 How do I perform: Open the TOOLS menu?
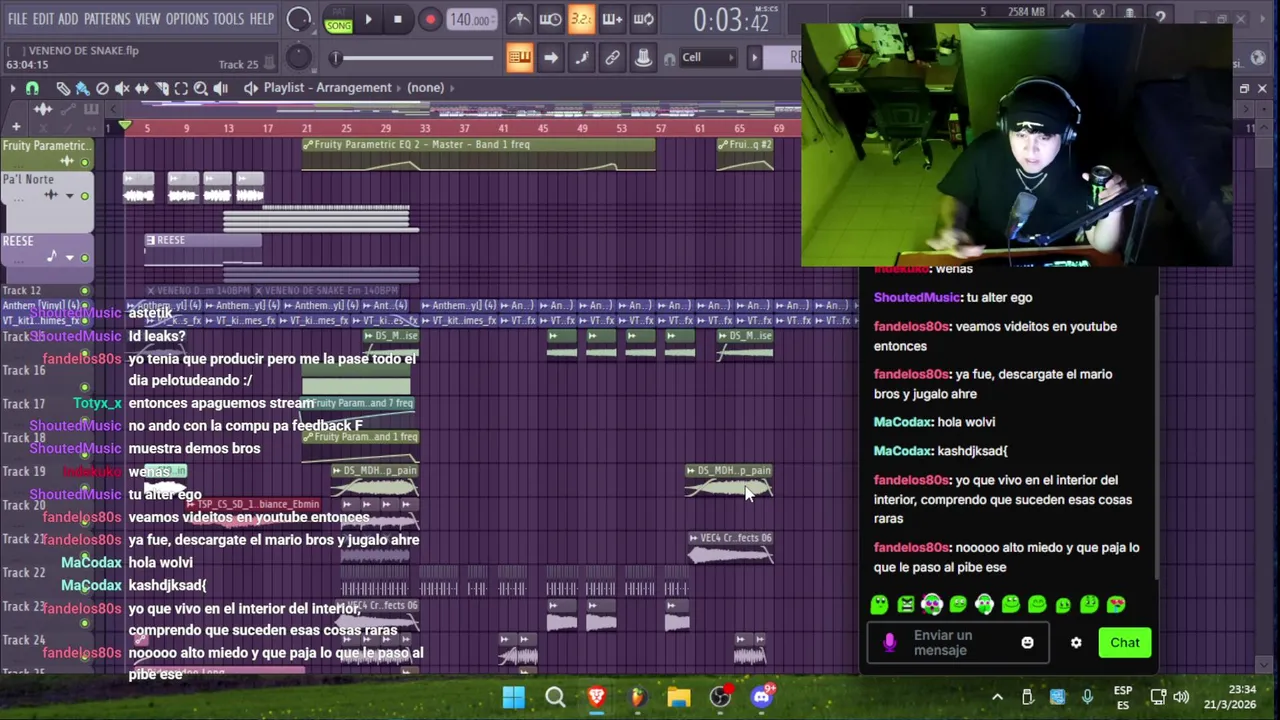point(228,19)
